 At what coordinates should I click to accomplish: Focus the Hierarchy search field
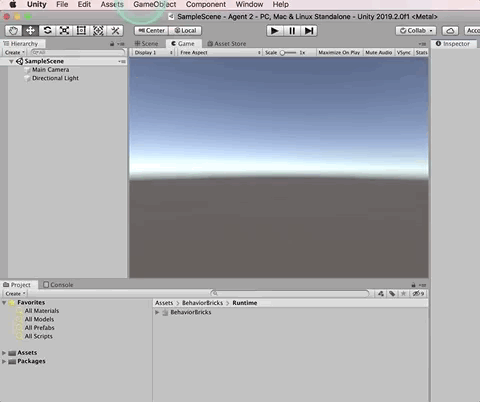click(x=78, y=53)
